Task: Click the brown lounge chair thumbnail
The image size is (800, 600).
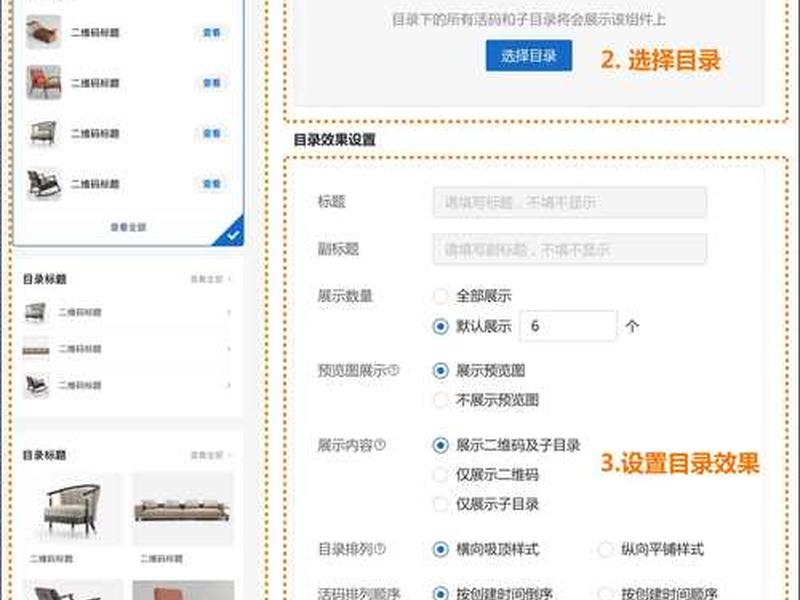Action: point(44,32)
